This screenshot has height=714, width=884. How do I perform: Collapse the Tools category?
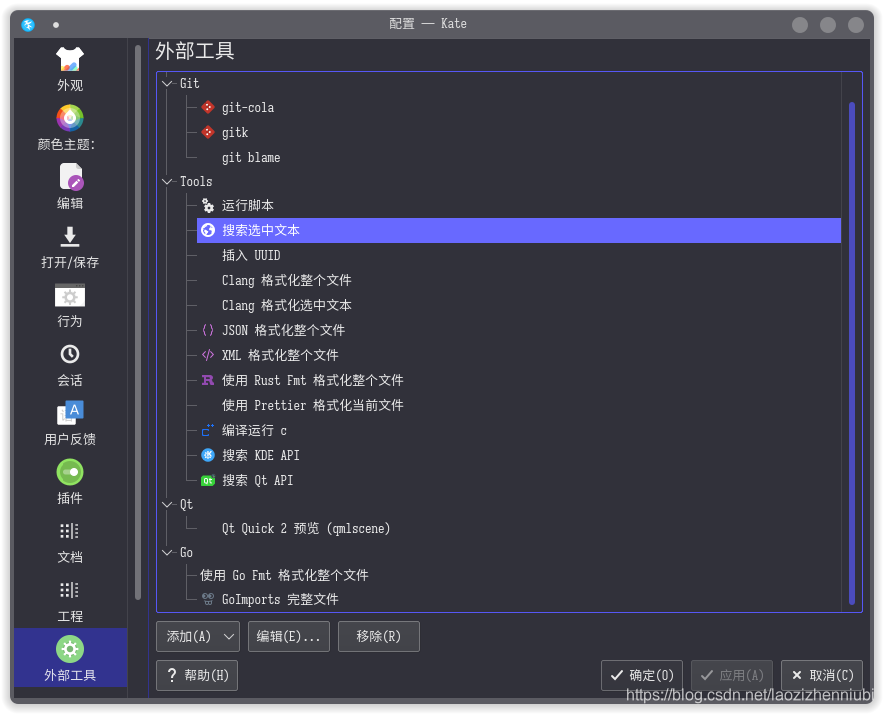tap(167, 182)
